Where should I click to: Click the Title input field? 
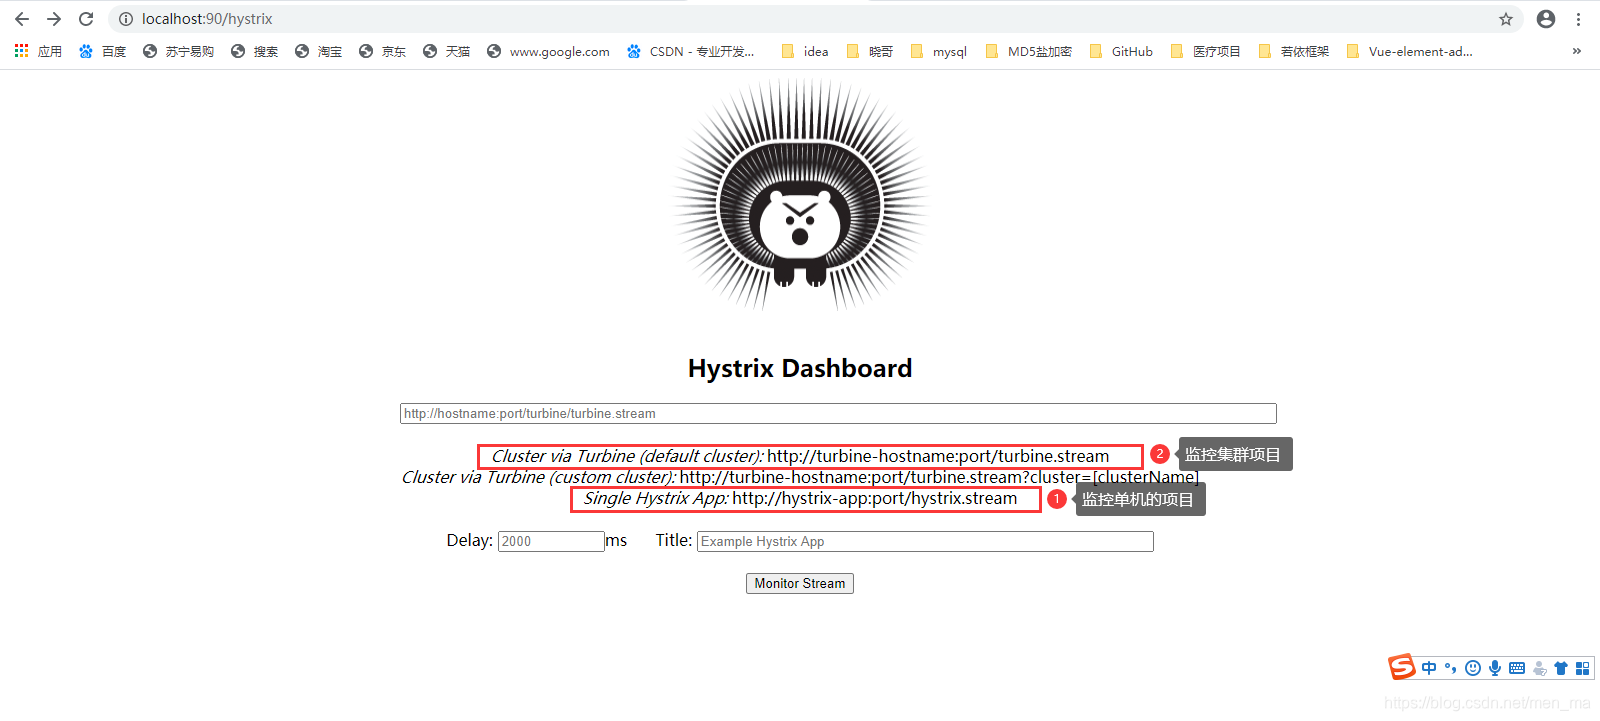[925, 541]
